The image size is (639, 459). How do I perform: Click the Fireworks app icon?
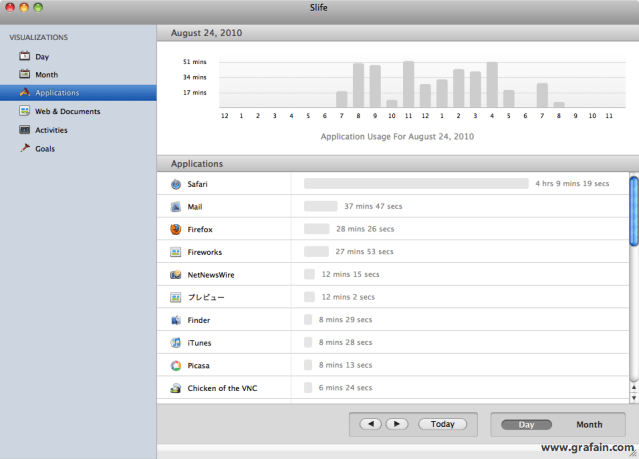(176, 252)
